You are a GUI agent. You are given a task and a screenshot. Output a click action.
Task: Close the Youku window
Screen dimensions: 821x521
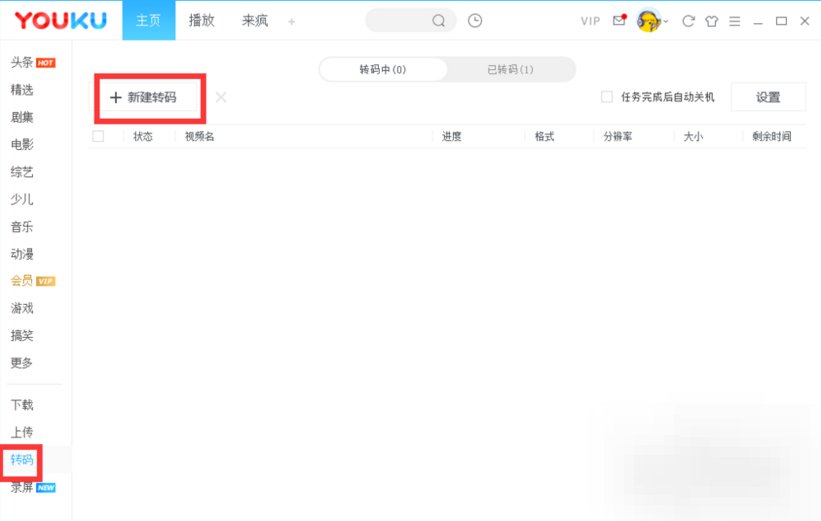(805, 21)
